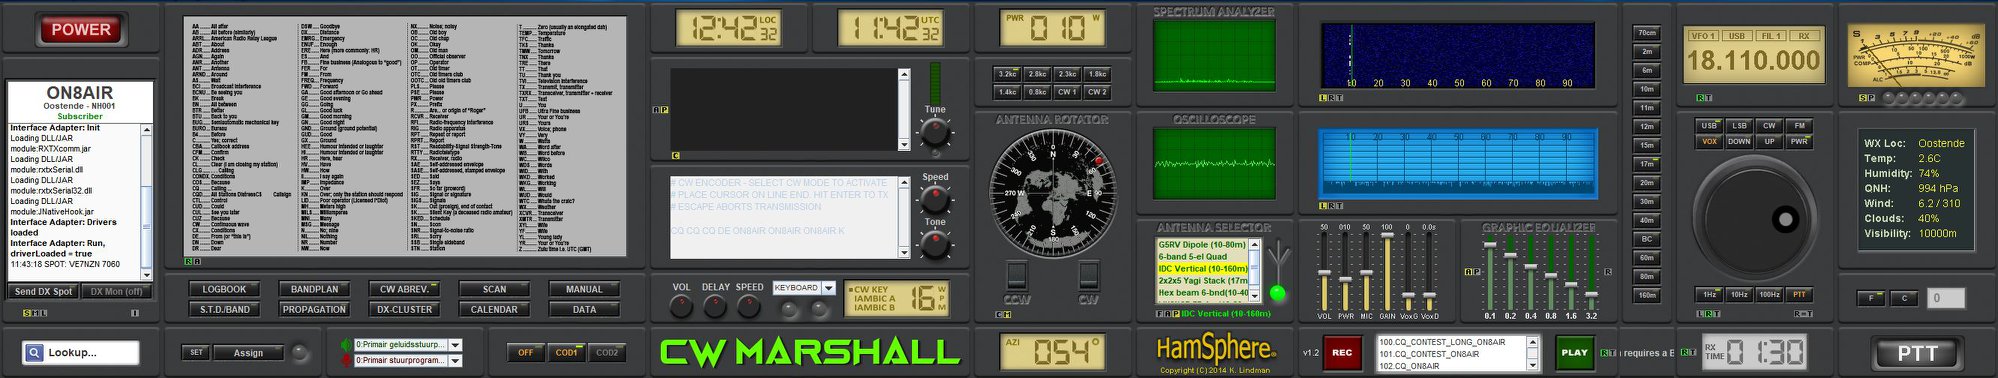Click the green PLAY button
The width and height of the screenshot is (1998, 378).
[x=1574, y=352]
